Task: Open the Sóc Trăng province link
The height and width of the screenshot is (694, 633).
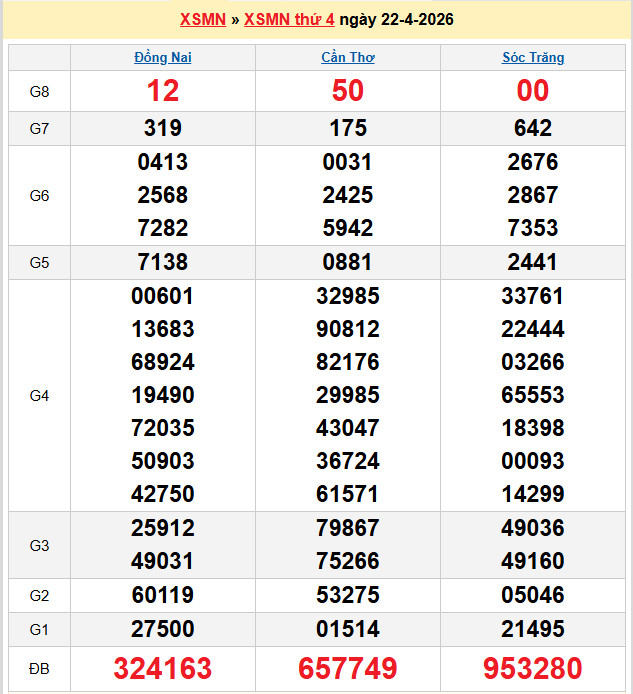Action: (533, 58)
